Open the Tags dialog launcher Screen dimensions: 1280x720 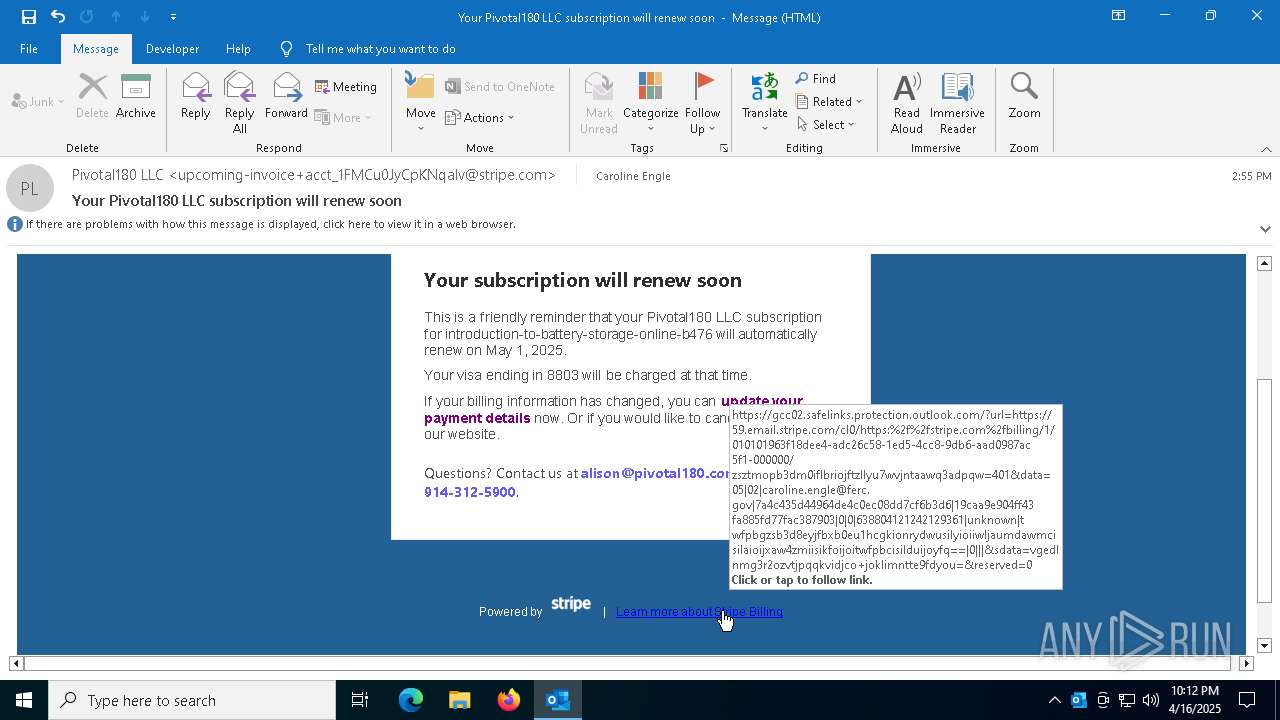tap(723, 148)
